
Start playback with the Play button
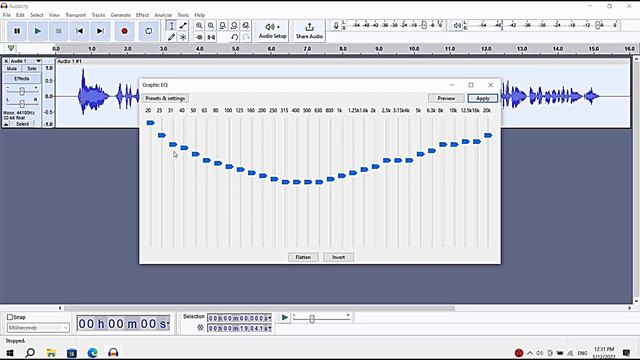point(38,31)
